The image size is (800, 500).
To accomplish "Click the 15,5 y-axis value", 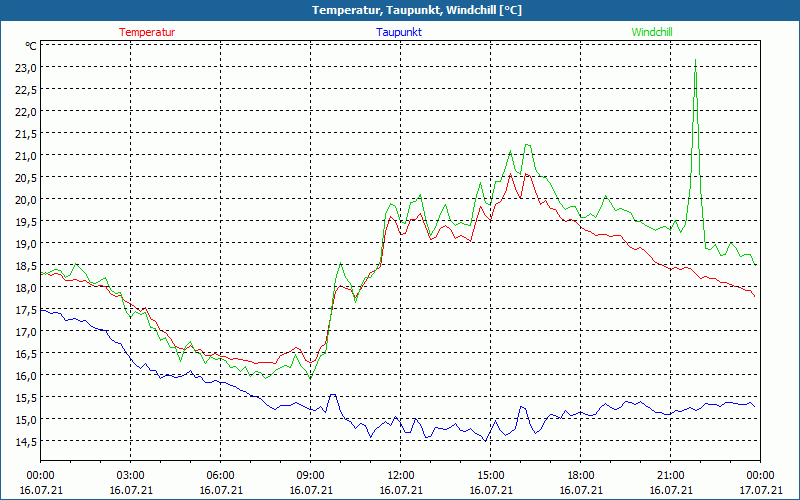I will [26, 397].
